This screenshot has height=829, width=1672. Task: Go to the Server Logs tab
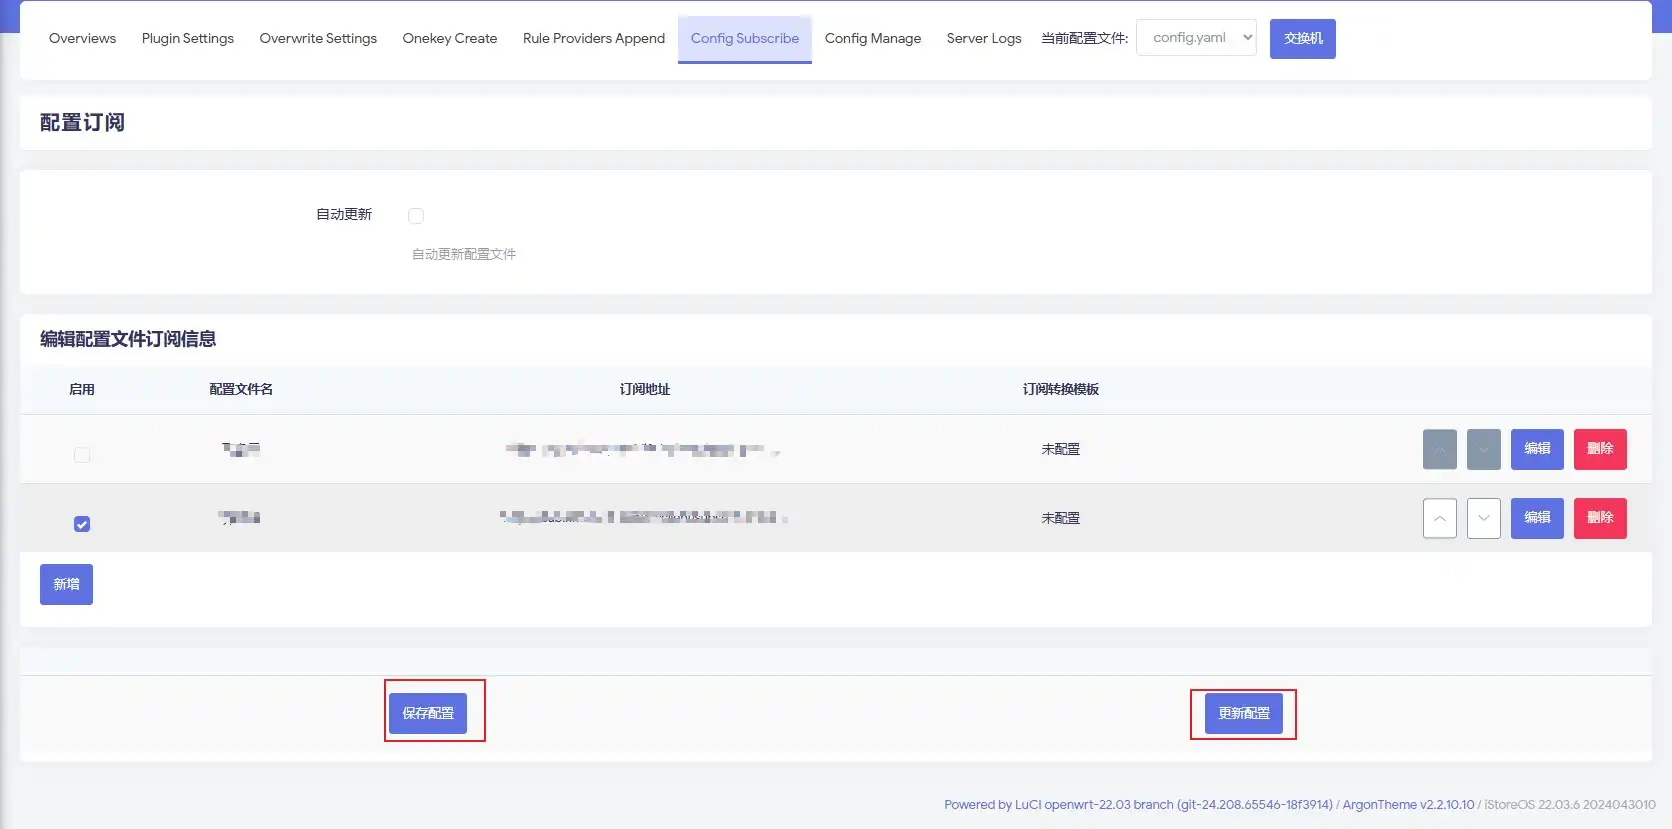[983, 38]
